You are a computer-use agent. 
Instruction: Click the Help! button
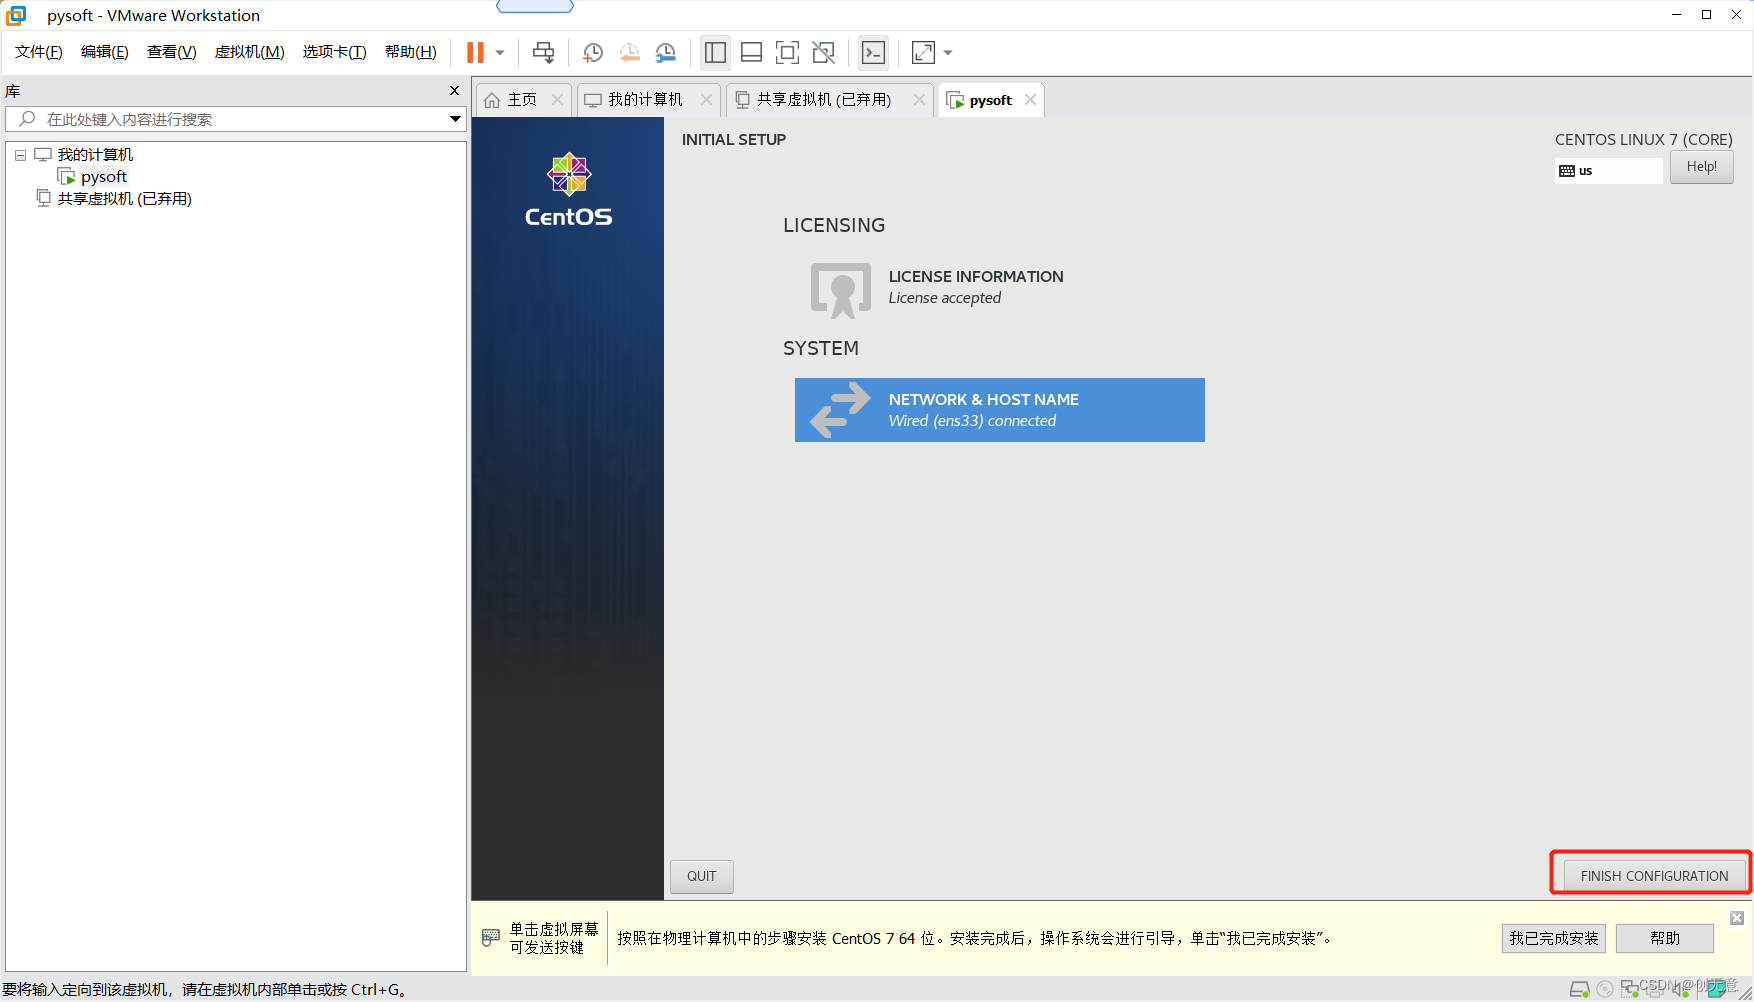(1701, 167)
